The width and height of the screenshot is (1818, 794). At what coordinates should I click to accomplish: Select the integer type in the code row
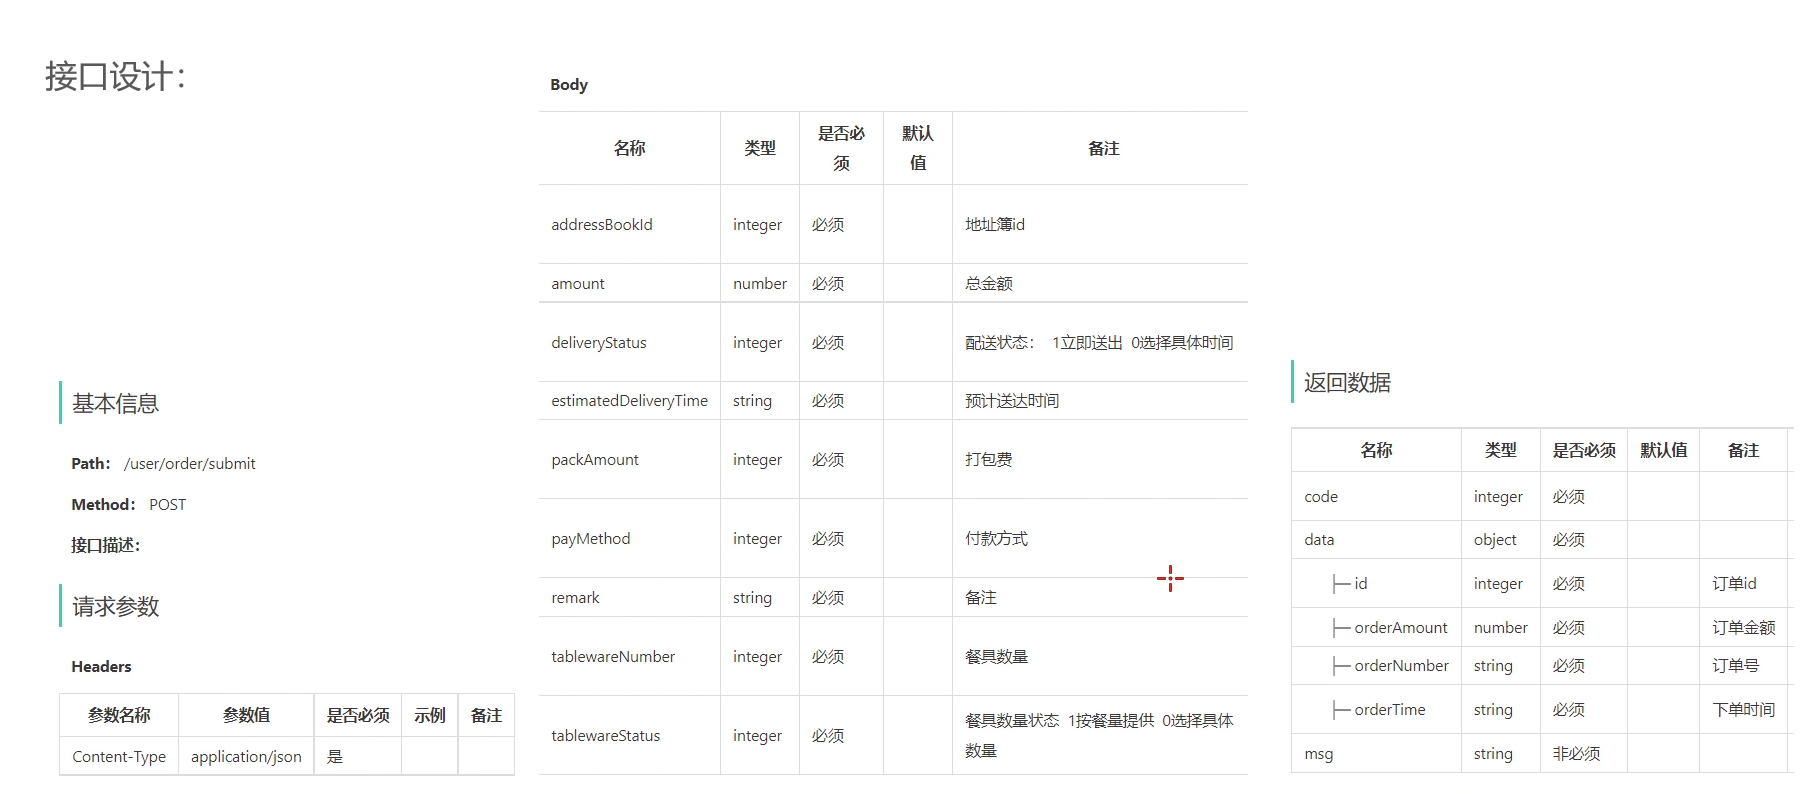(x=1498, y=496)
